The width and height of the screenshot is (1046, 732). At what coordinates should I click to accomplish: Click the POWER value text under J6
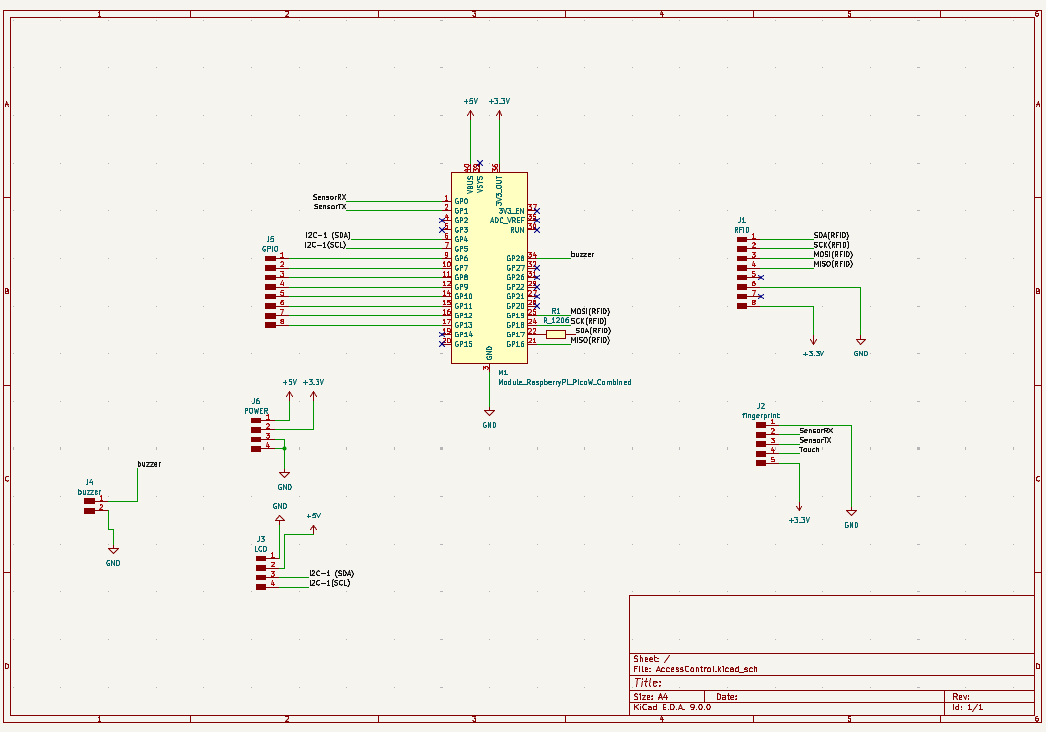coord(256,411)
